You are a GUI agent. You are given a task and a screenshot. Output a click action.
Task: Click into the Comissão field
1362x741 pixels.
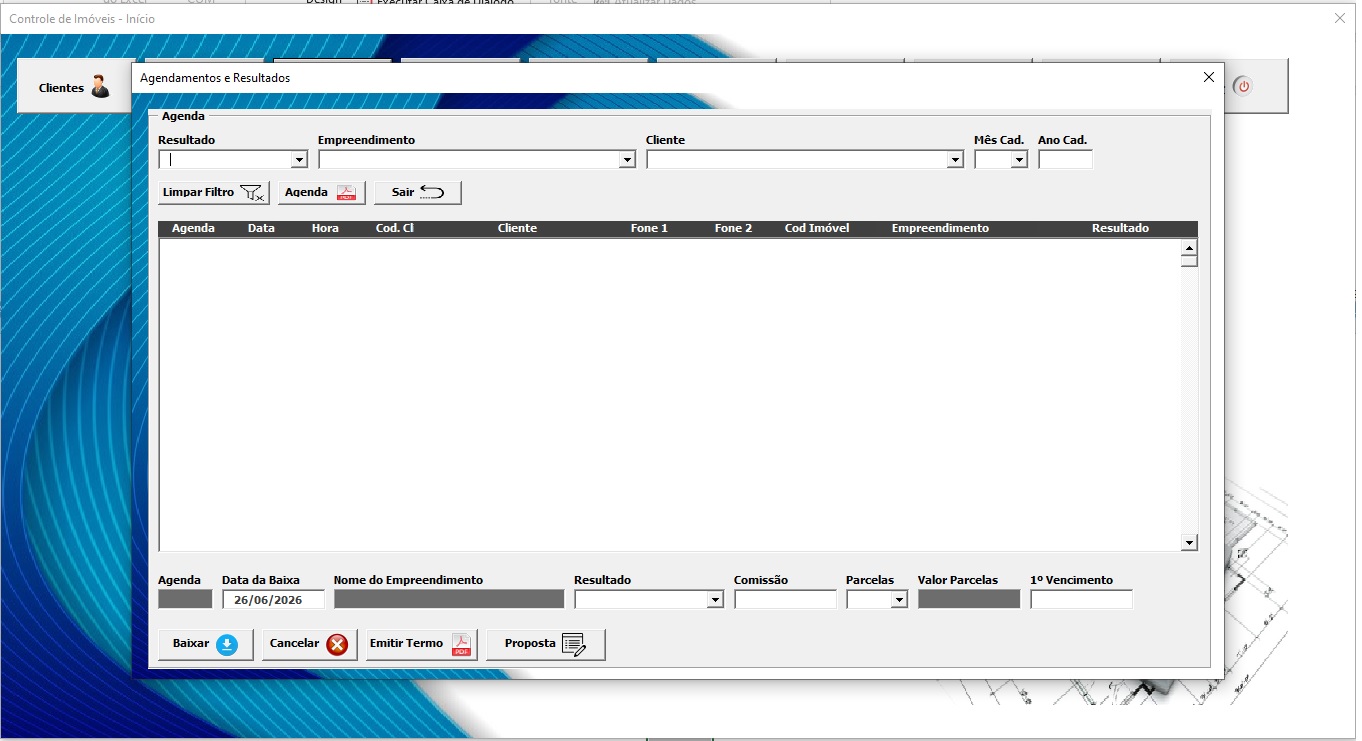click(x=786, y=600)
